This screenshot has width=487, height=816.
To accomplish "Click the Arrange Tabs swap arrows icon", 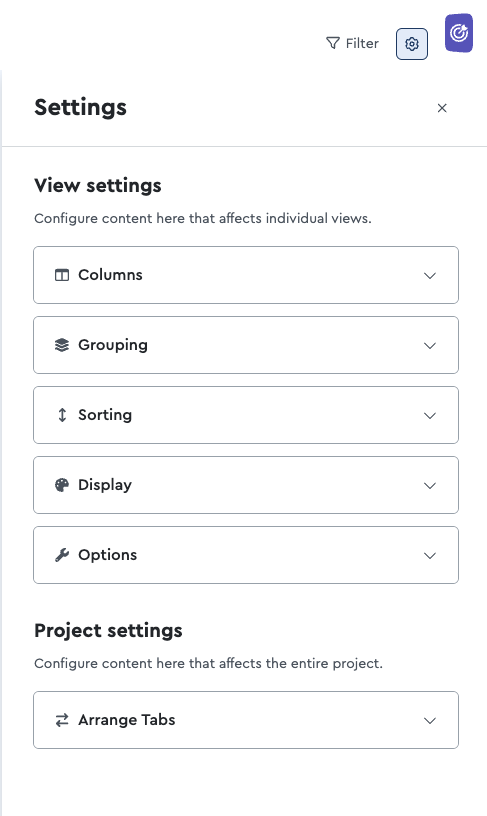I will point(62,720).
